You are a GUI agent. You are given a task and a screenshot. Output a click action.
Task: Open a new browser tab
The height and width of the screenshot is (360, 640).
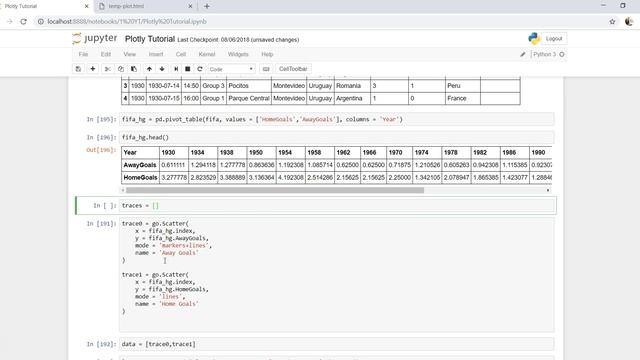[x=207, y=6]
